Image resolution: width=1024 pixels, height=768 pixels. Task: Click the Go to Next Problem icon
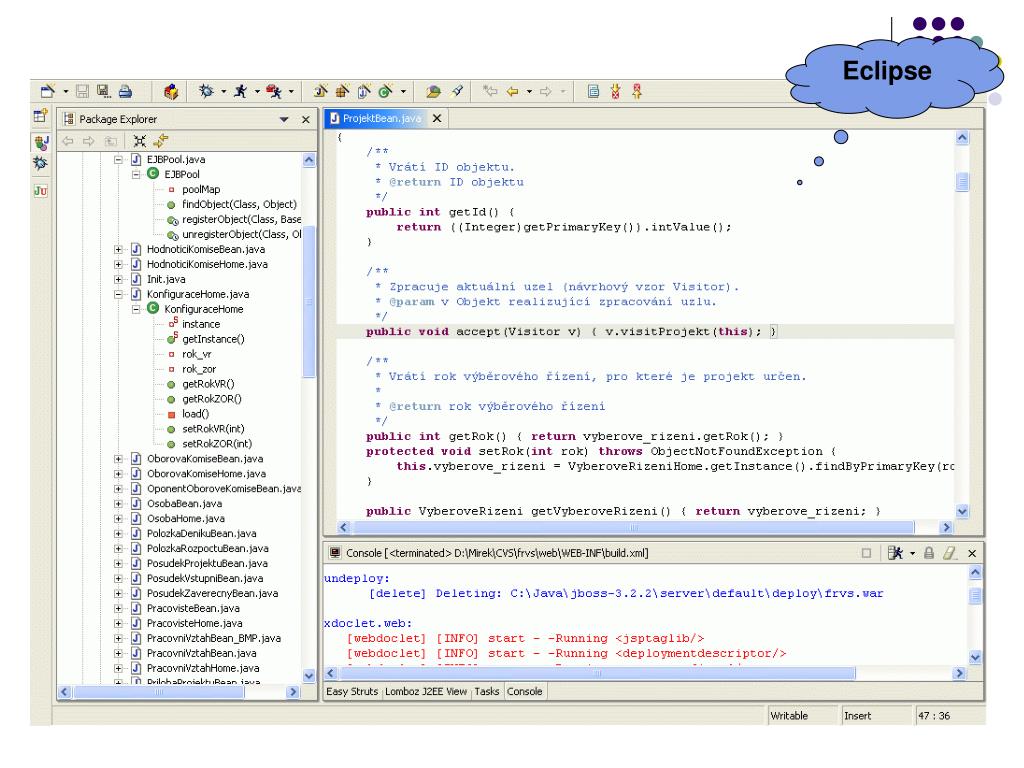(x=615, y=91)
